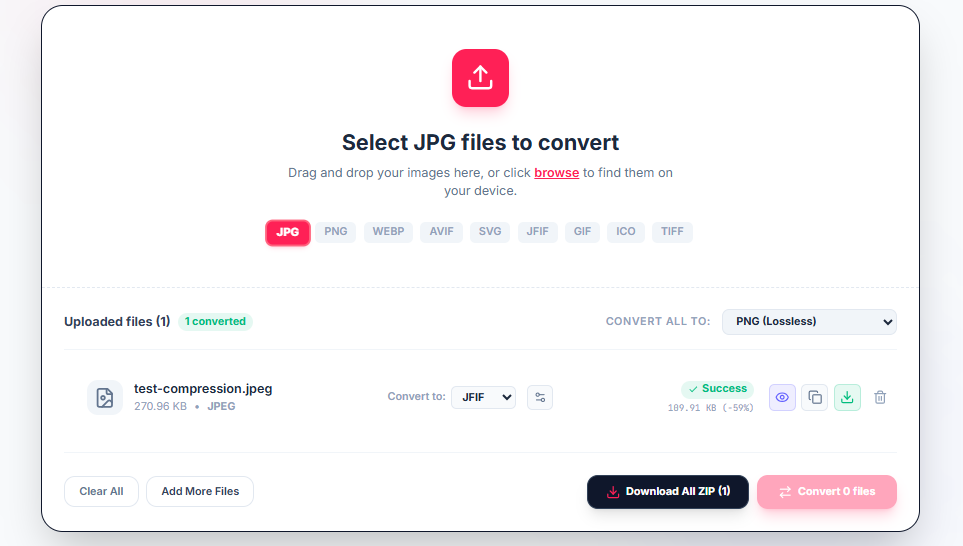Open conversion settings sliders icon

pyautogui.click(x=540, y=397)
